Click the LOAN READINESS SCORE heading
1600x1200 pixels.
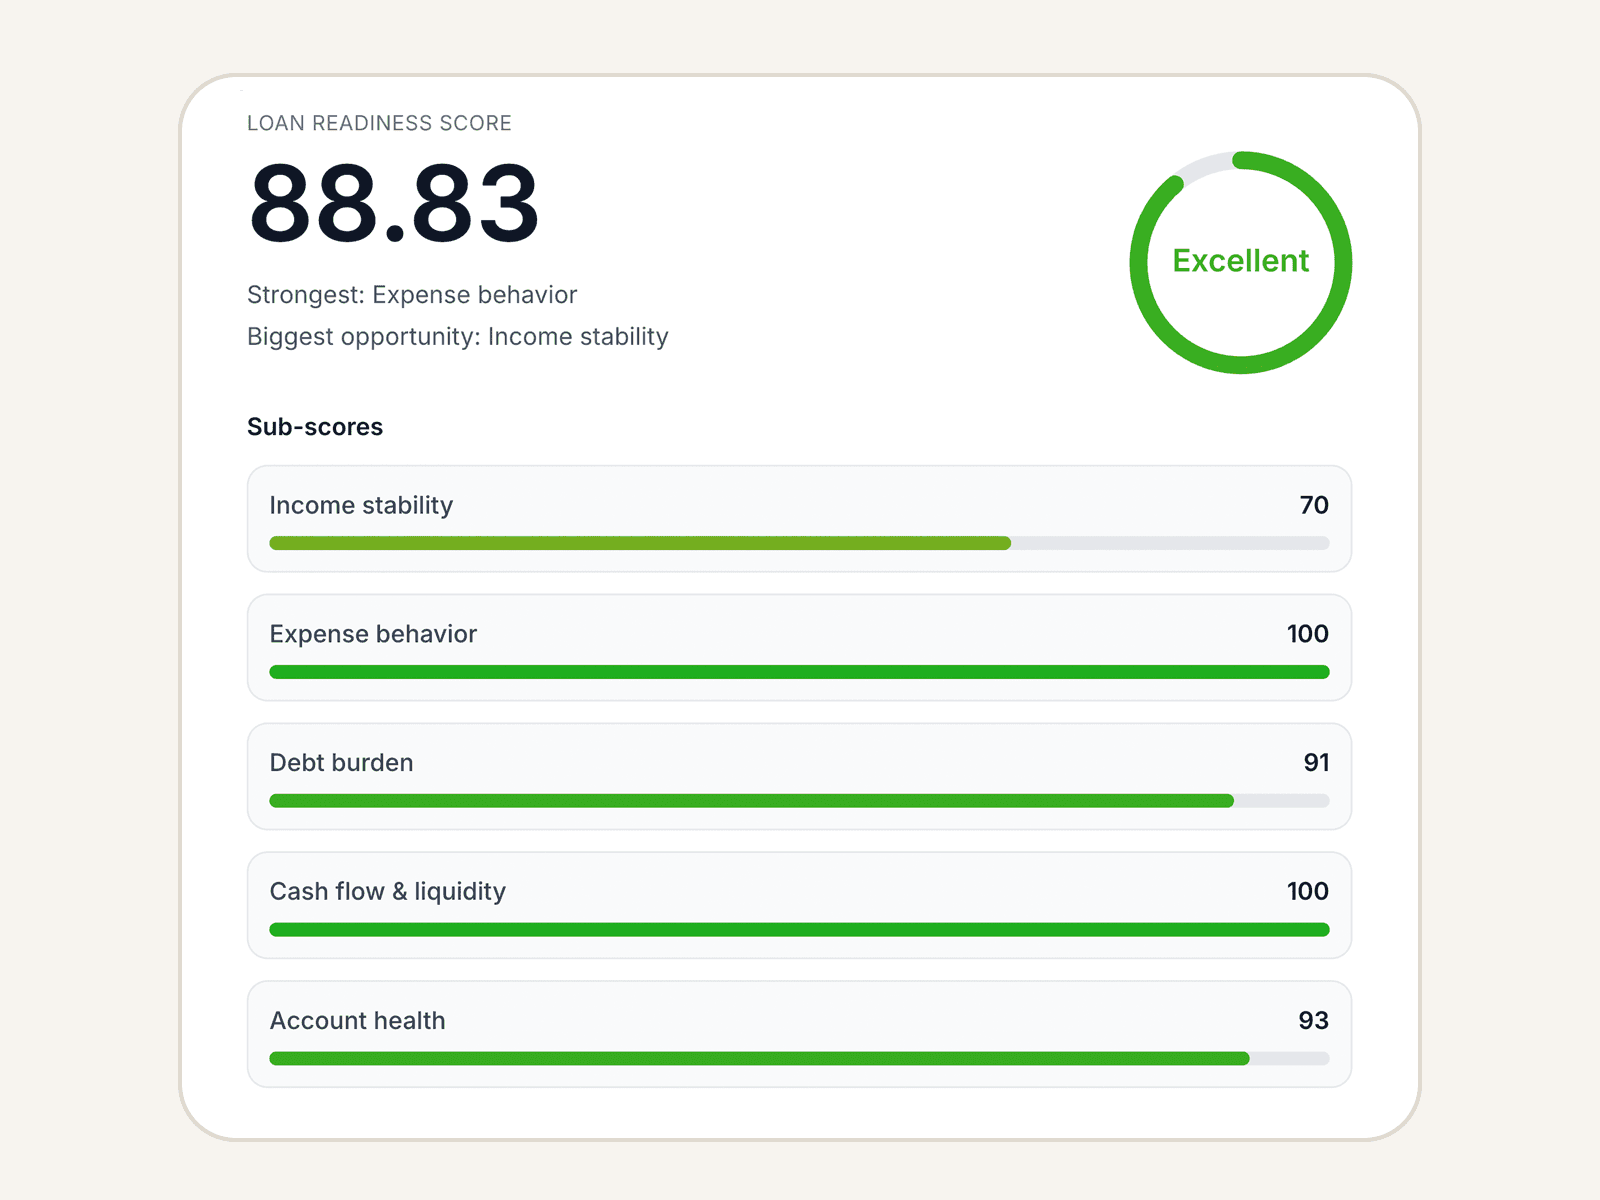tap(380, 122)
